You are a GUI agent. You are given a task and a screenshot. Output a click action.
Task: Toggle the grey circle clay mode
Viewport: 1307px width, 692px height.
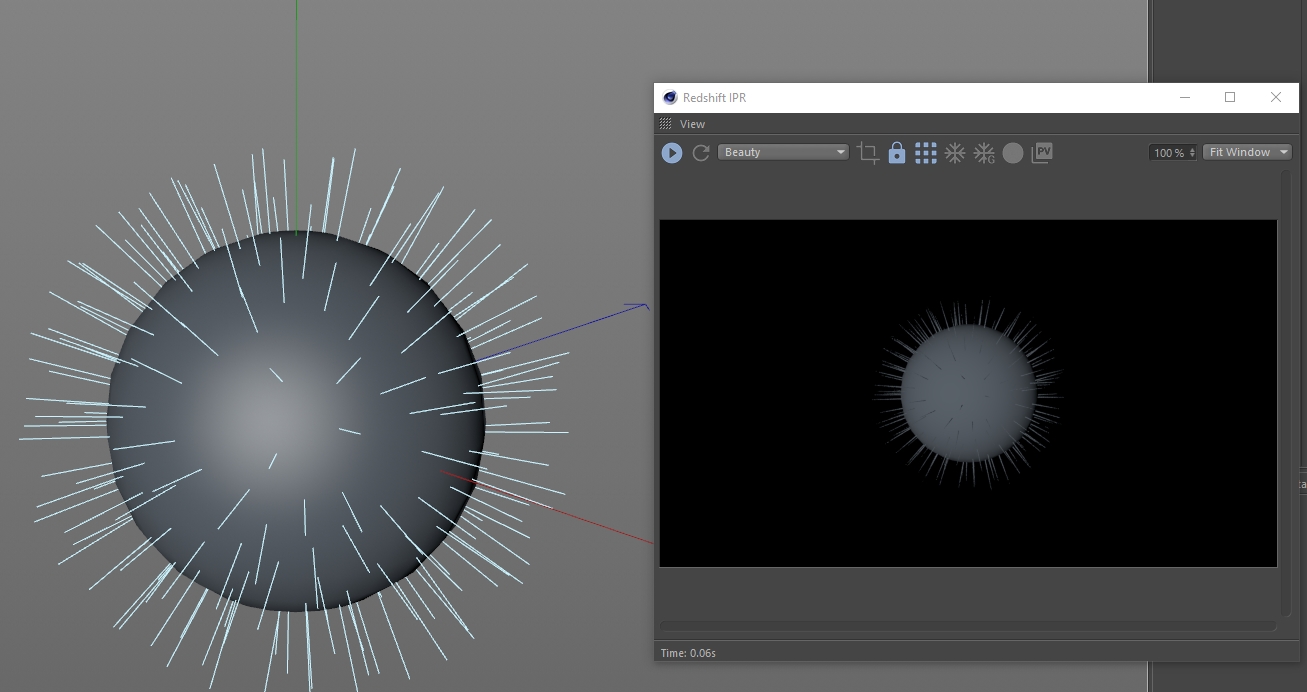(1013, 153)
